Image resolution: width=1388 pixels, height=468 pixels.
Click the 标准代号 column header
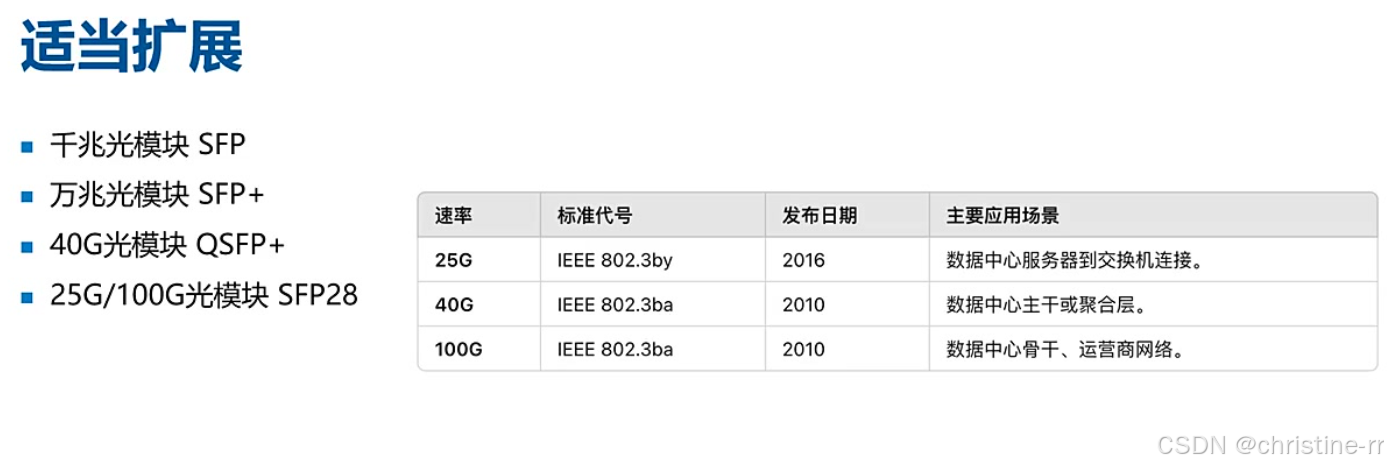tap(594, 215)
